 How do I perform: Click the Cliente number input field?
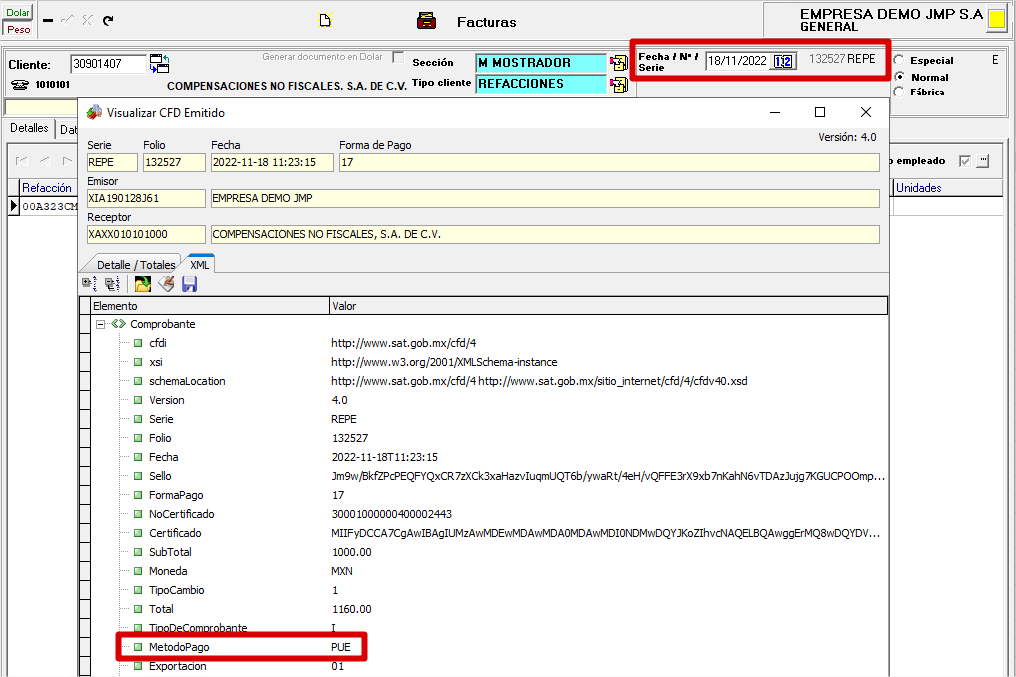[x=108, y=64]
